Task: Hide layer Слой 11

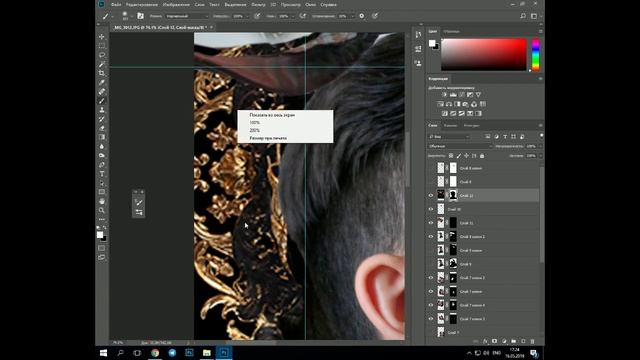Action: coord(431,223)
